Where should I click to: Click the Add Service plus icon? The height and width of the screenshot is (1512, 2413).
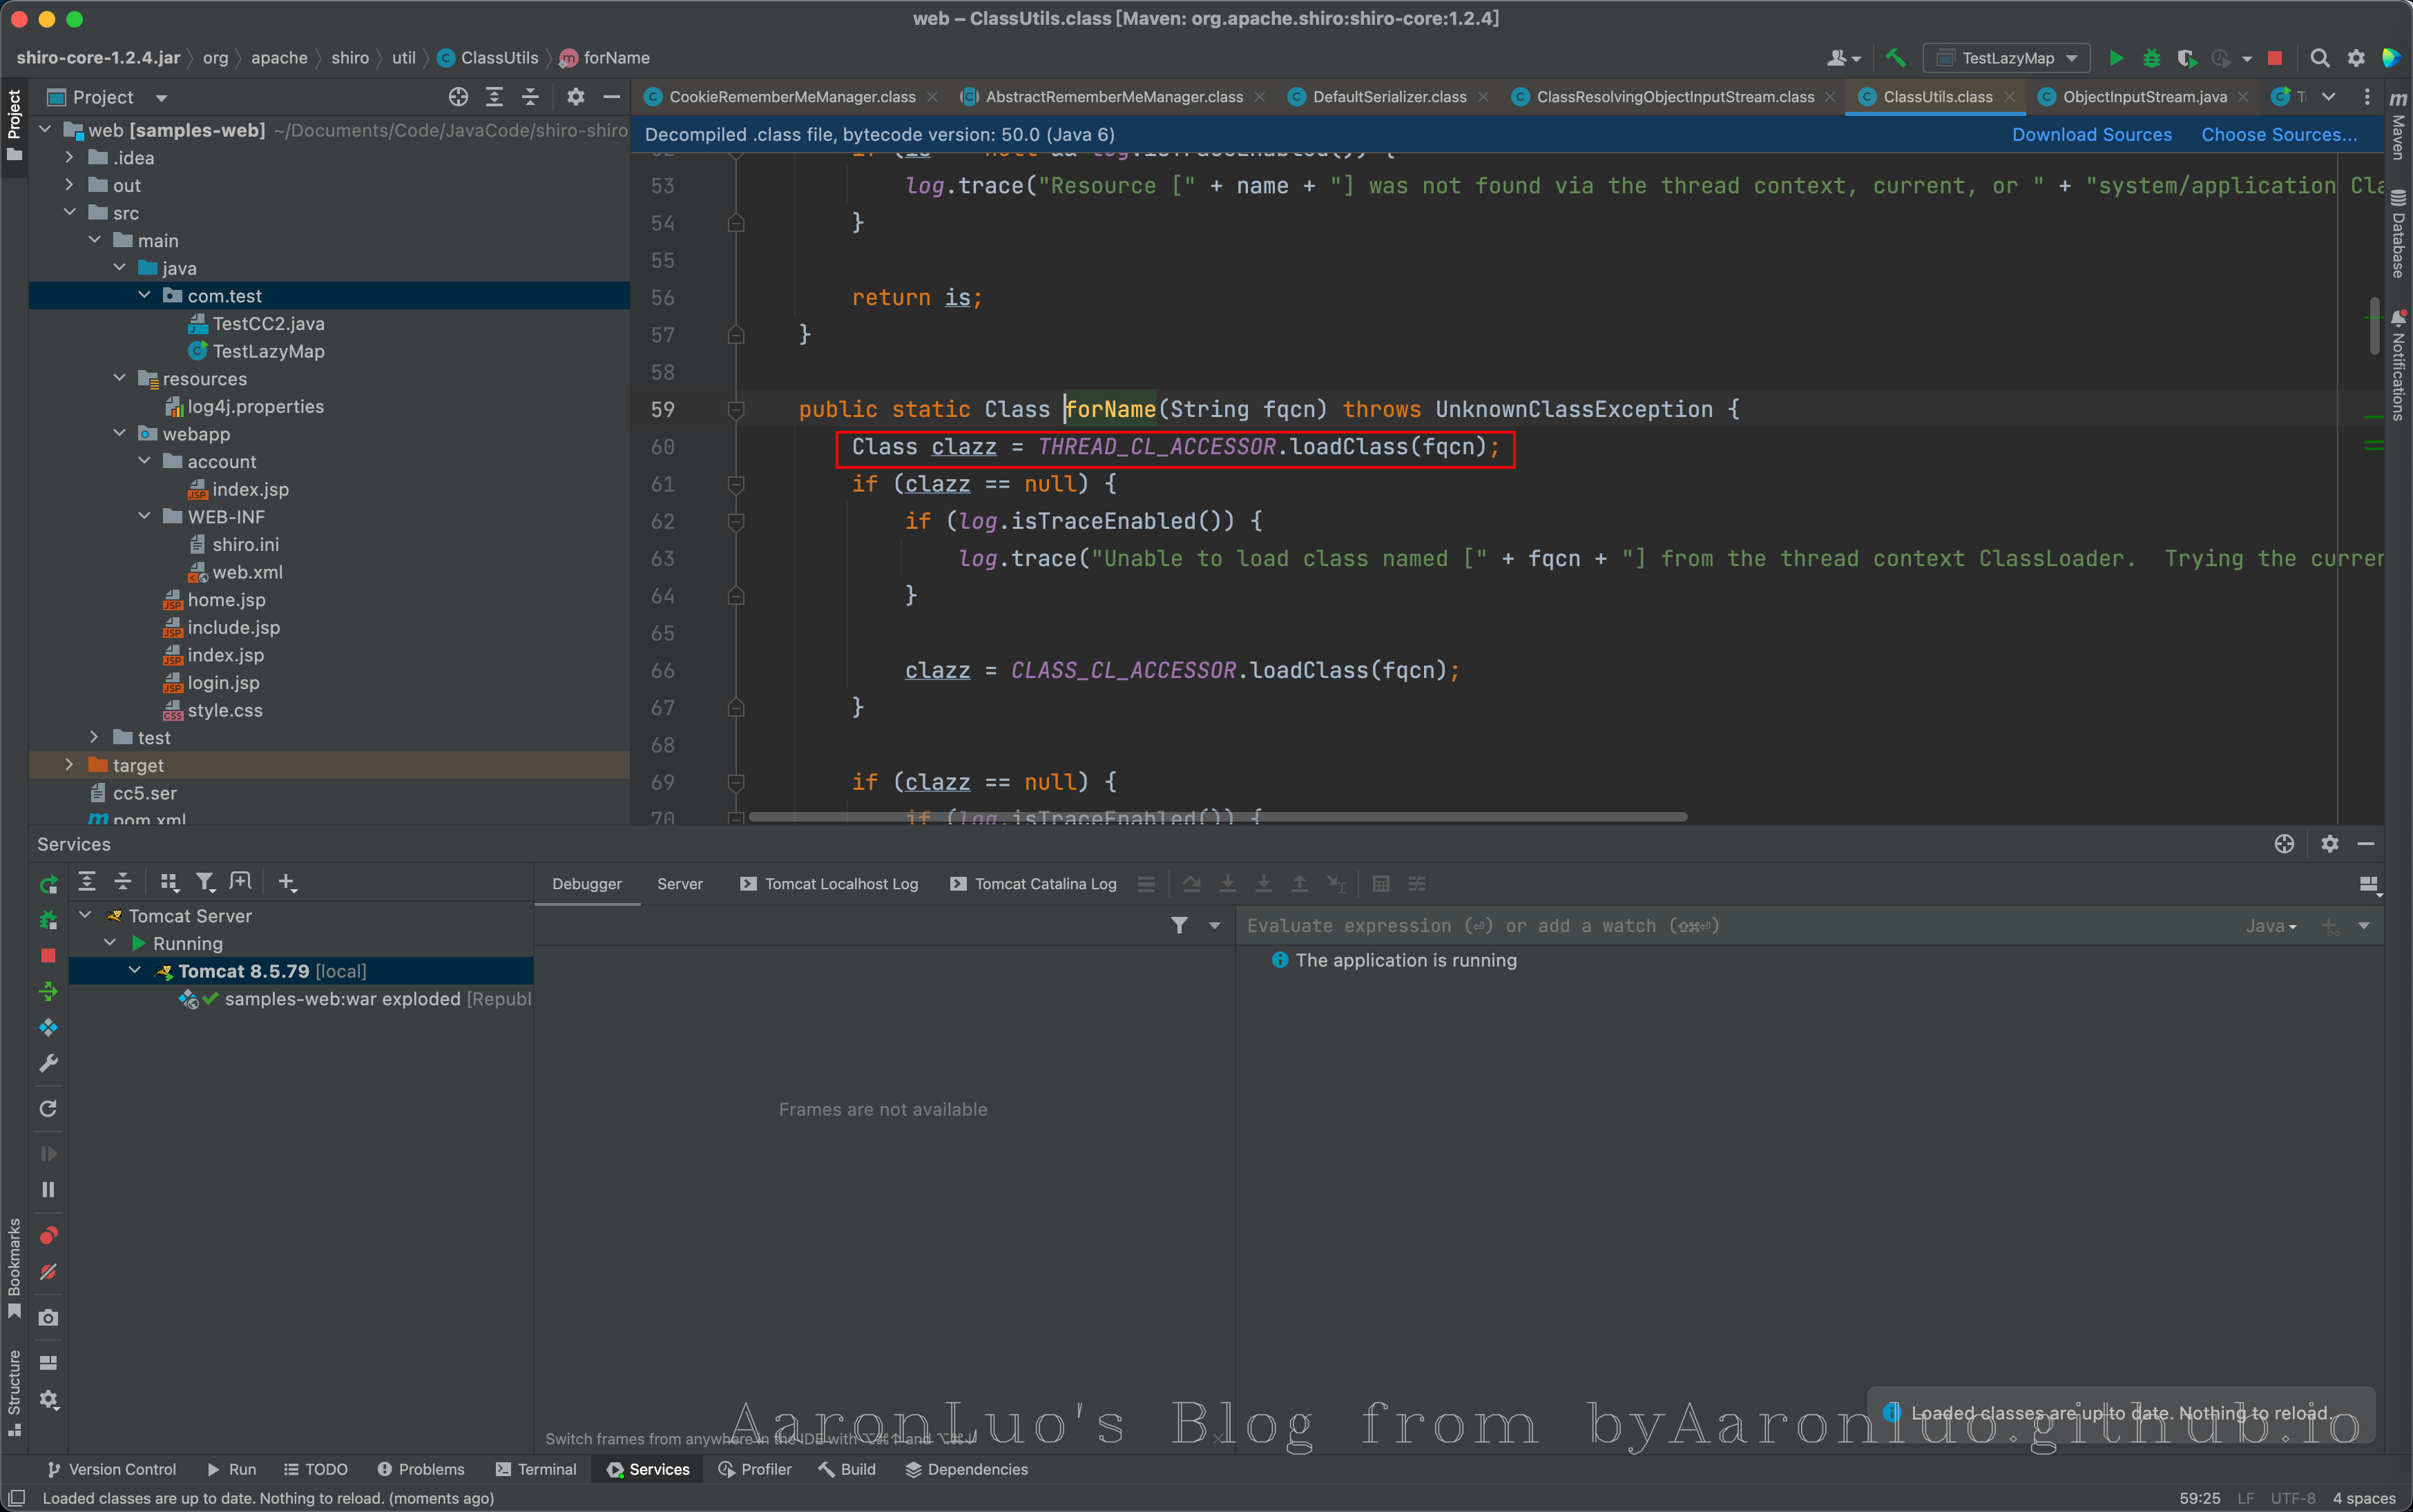pyautogui.click(x=287, y=882)
